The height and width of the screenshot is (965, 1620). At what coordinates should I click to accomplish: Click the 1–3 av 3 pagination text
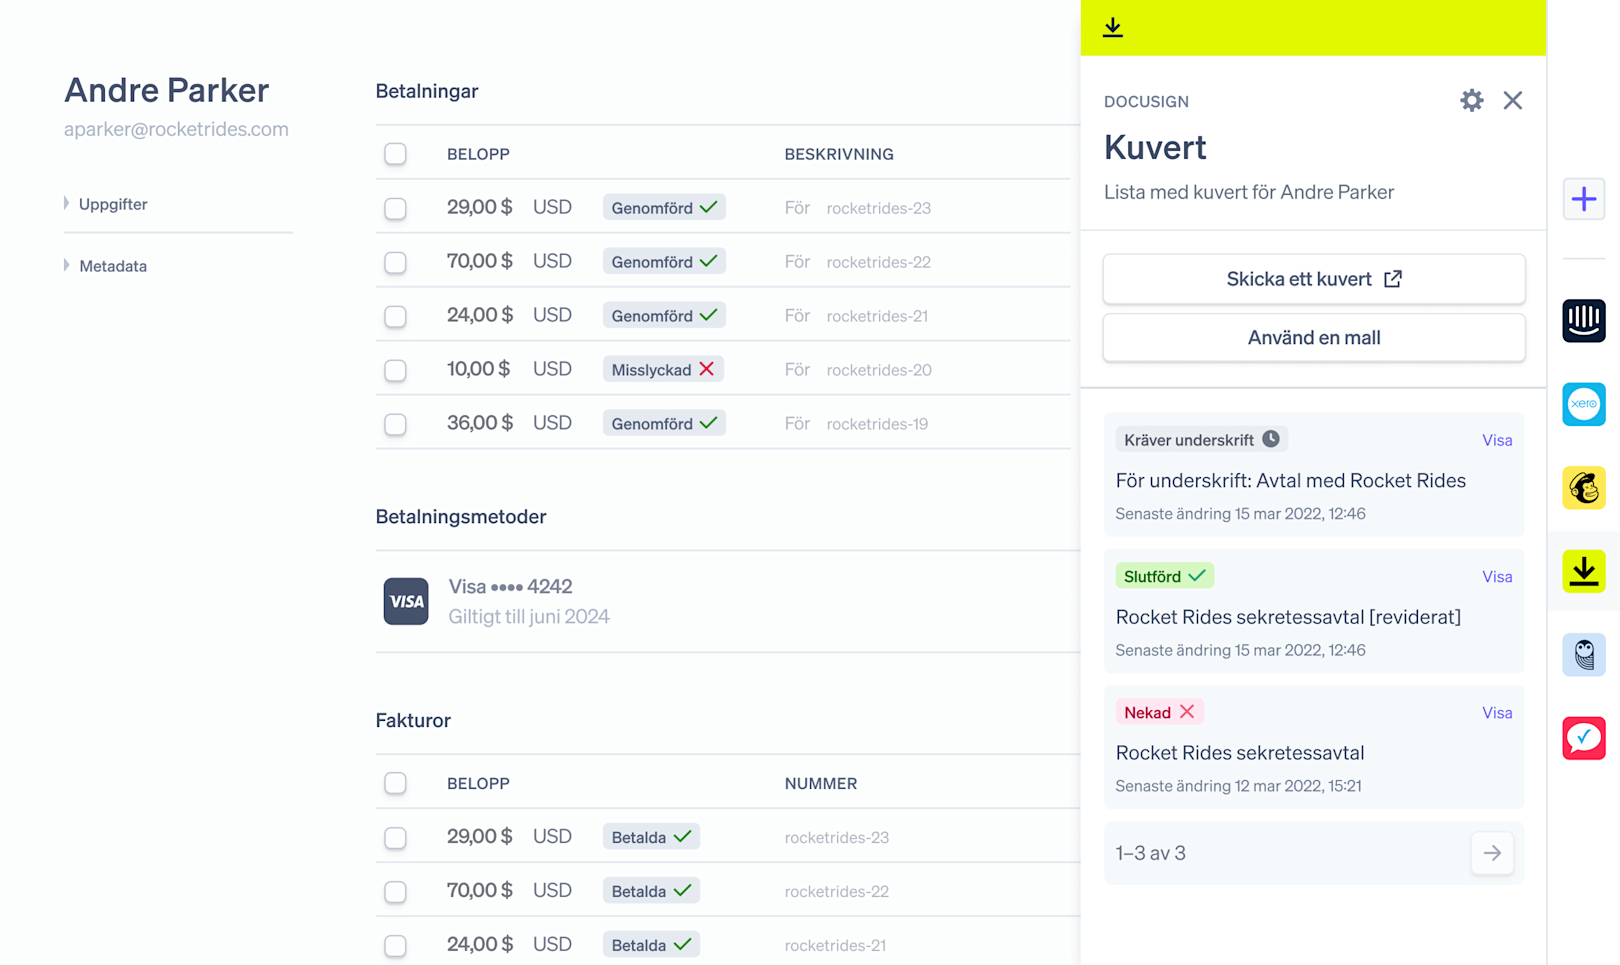(x=1150, y=853)
